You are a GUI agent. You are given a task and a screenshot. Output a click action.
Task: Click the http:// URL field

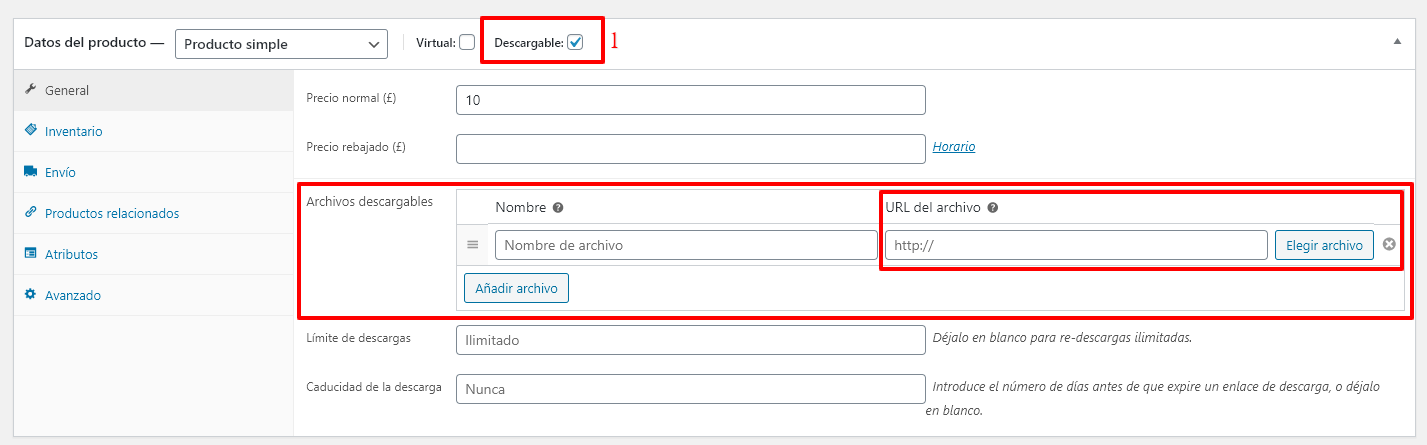tap(1076, 245)
